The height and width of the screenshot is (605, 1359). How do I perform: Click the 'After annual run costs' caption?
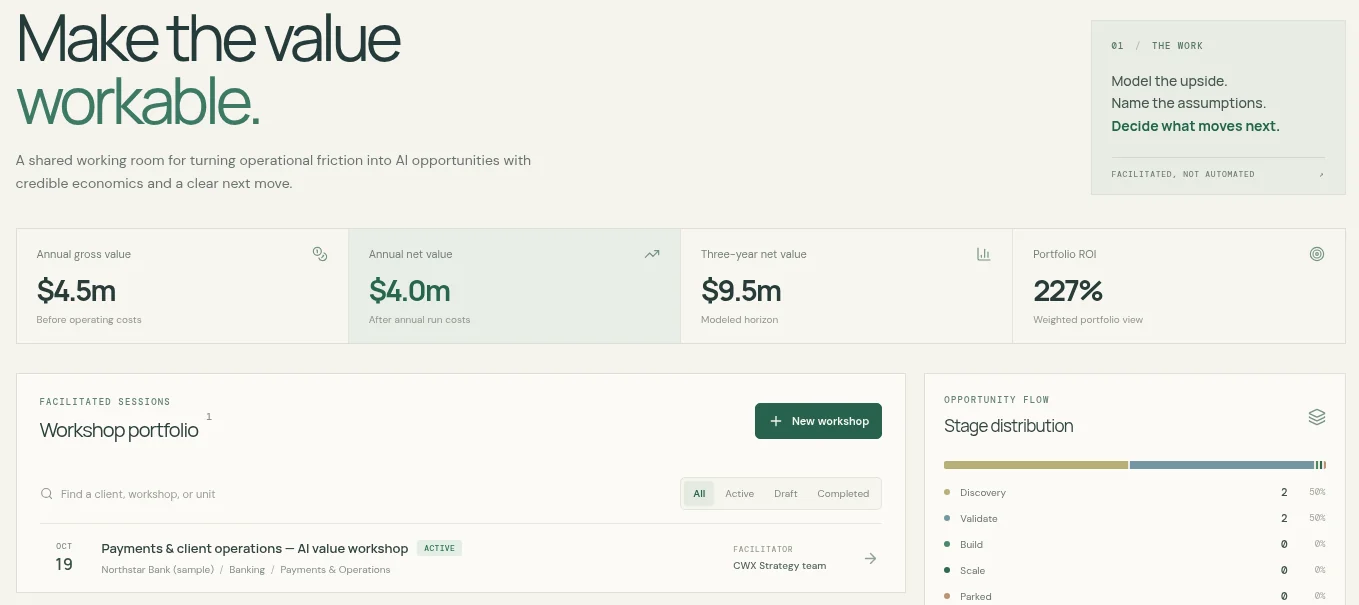click(419, 320)
